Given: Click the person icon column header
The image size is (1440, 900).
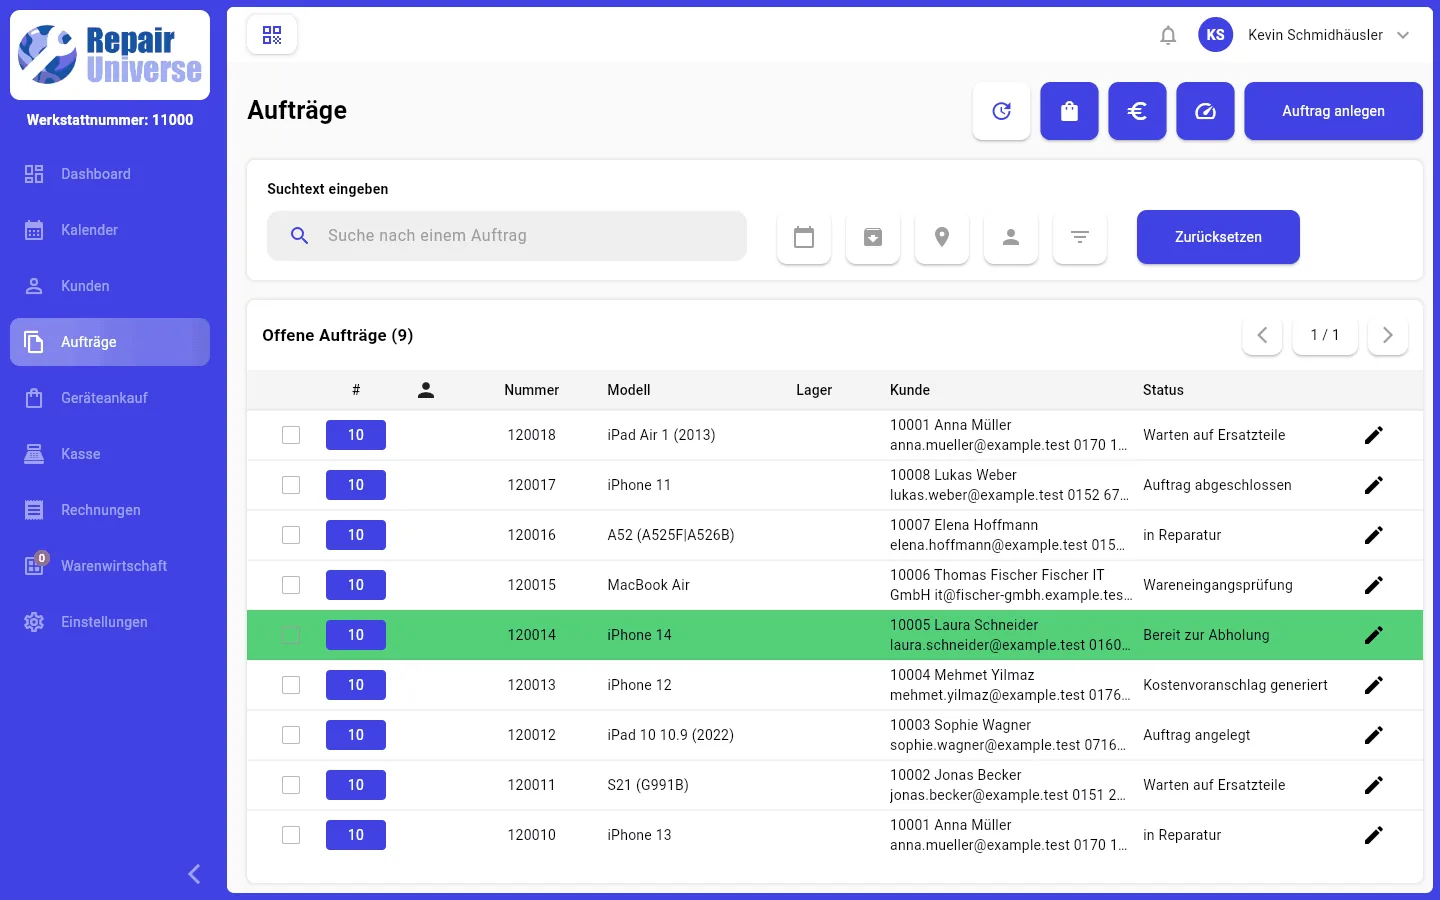Looking at the screenshot, I should click(x=426, y=390).
